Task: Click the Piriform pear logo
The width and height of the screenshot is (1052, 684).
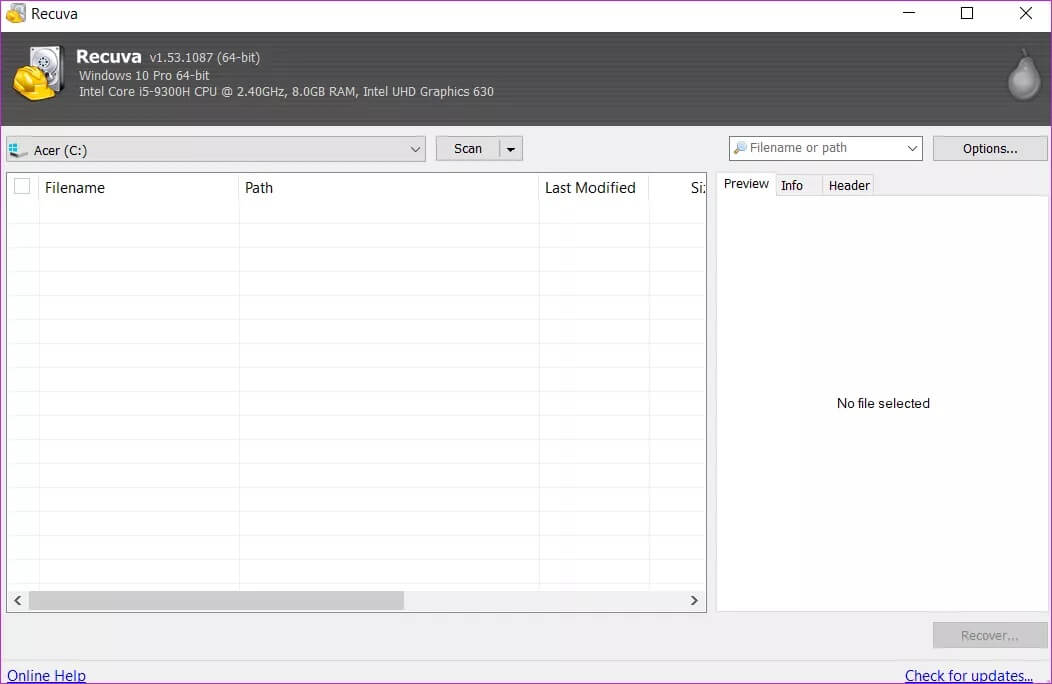Action: click(x=1024, y=75)
